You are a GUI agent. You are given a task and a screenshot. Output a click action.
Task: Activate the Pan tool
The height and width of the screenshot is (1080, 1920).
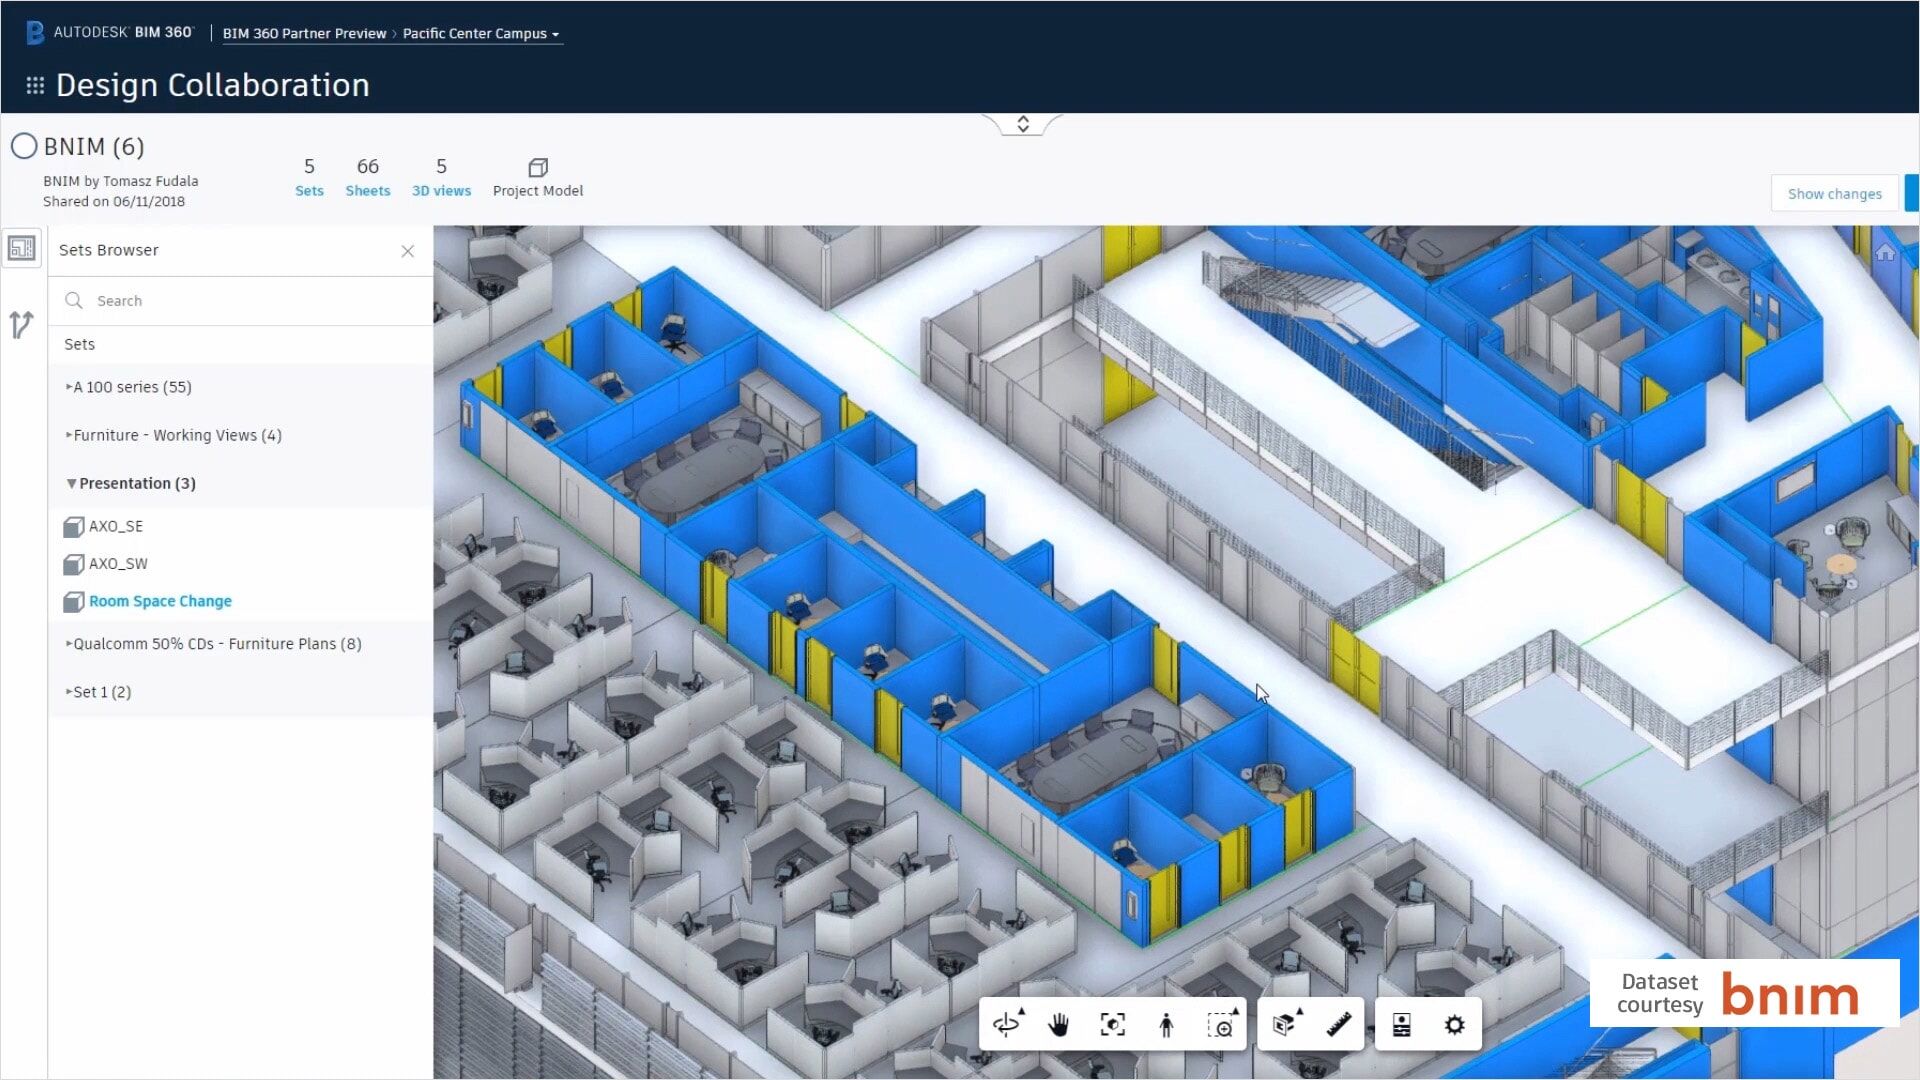[x=1058, y=1024]
